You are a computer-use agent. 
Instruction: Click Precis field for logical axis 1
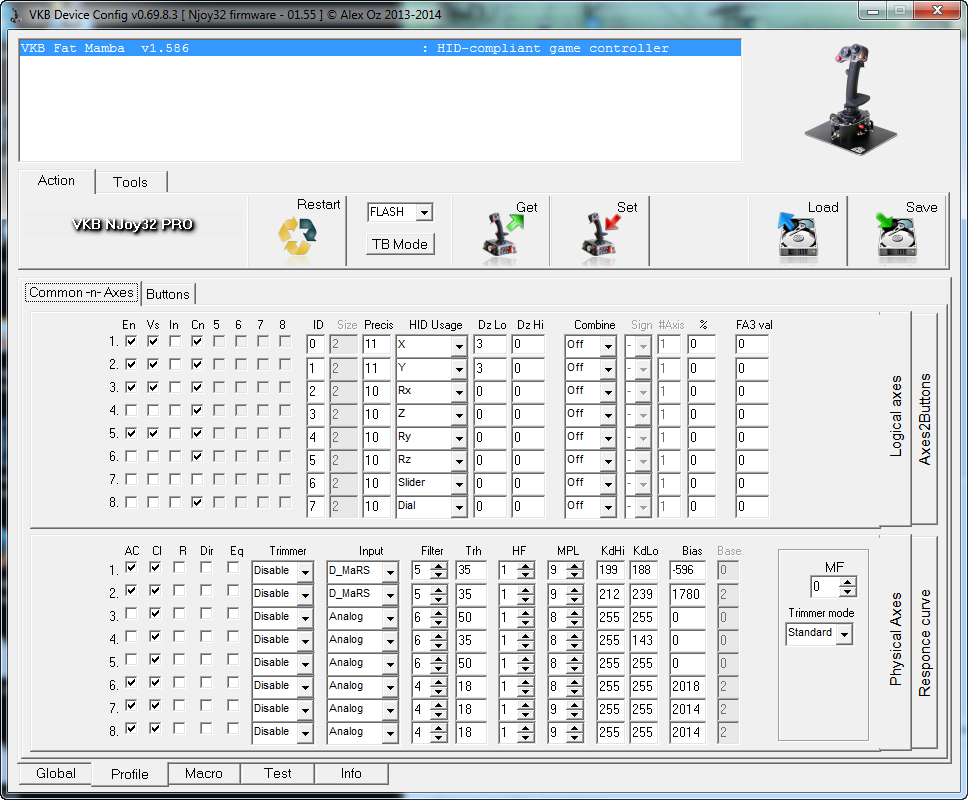(x=376, y=345)
